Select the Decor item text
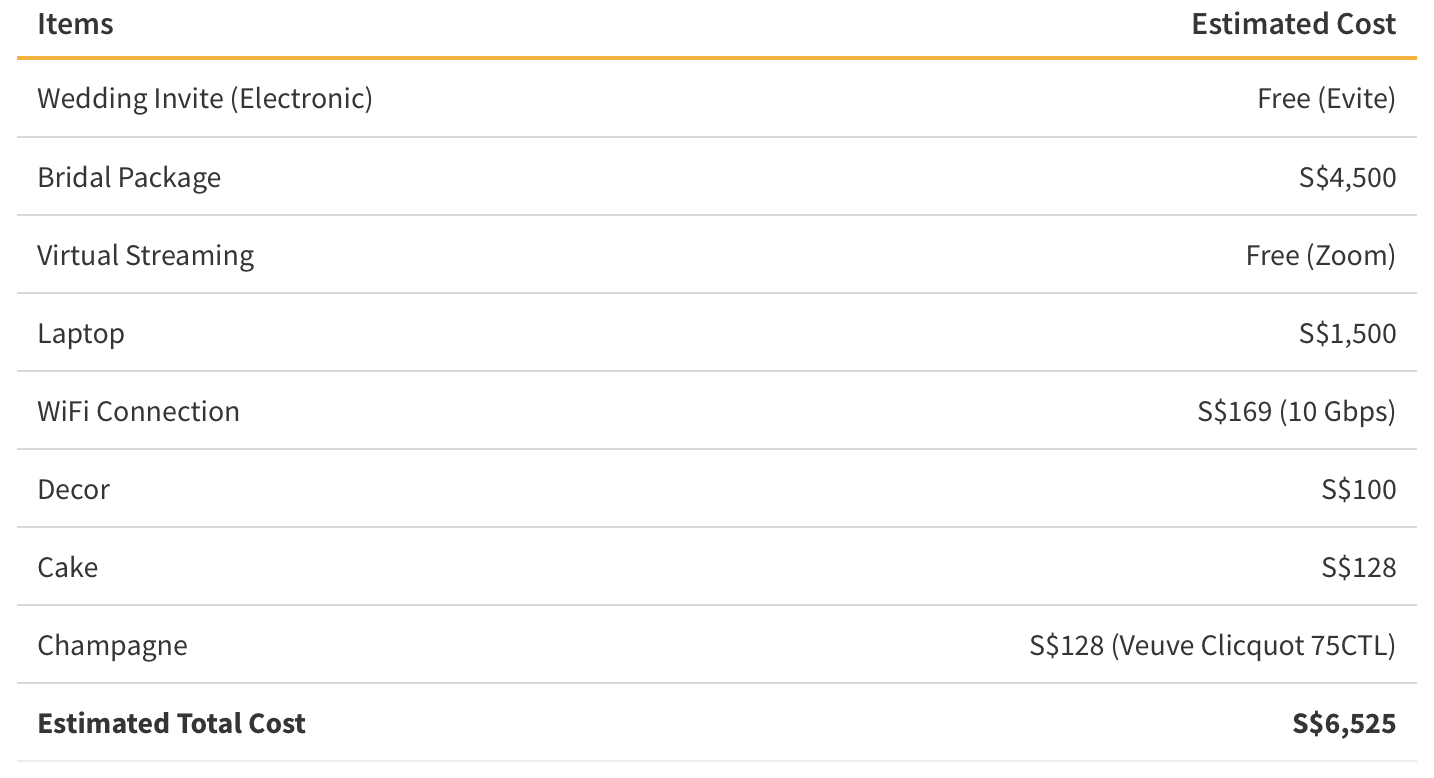The height and width of the screenshot is (778, 1434). click(x=73, y=489)
